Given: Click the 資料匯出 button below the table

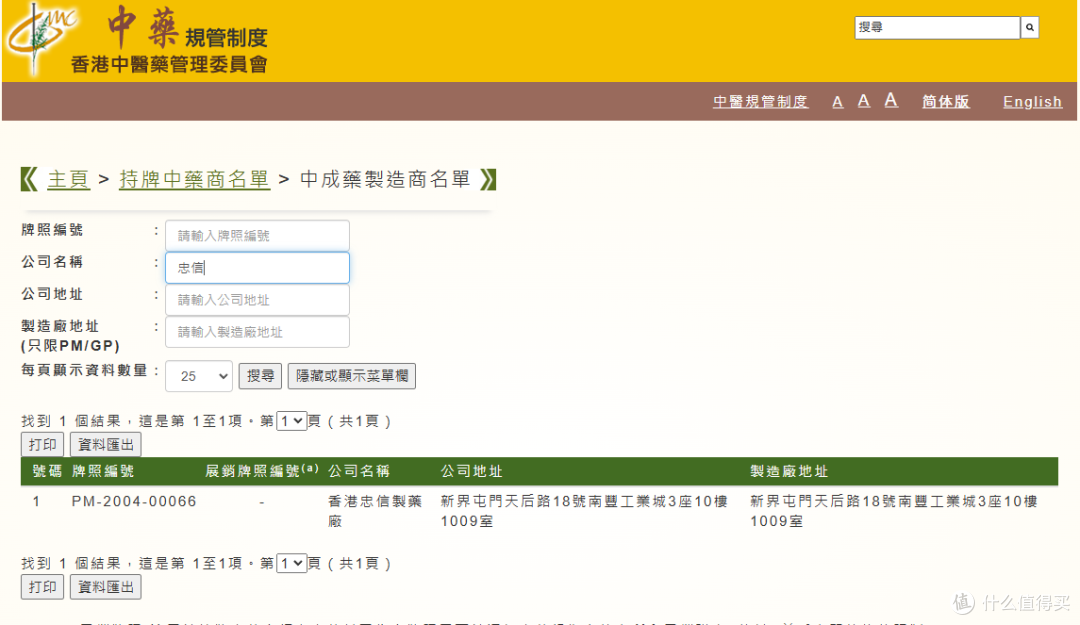Looking at the screenshot, I should click(105, 587).
